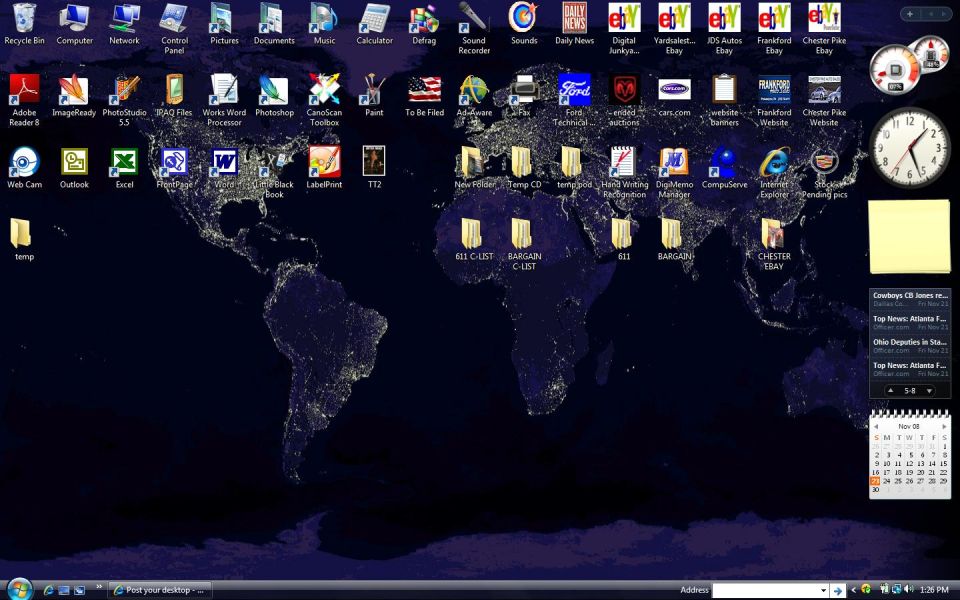Select the LabelPrint icon
Image resolution: width=960 pixels, height=600 pixels.
(x=324, y=162)
